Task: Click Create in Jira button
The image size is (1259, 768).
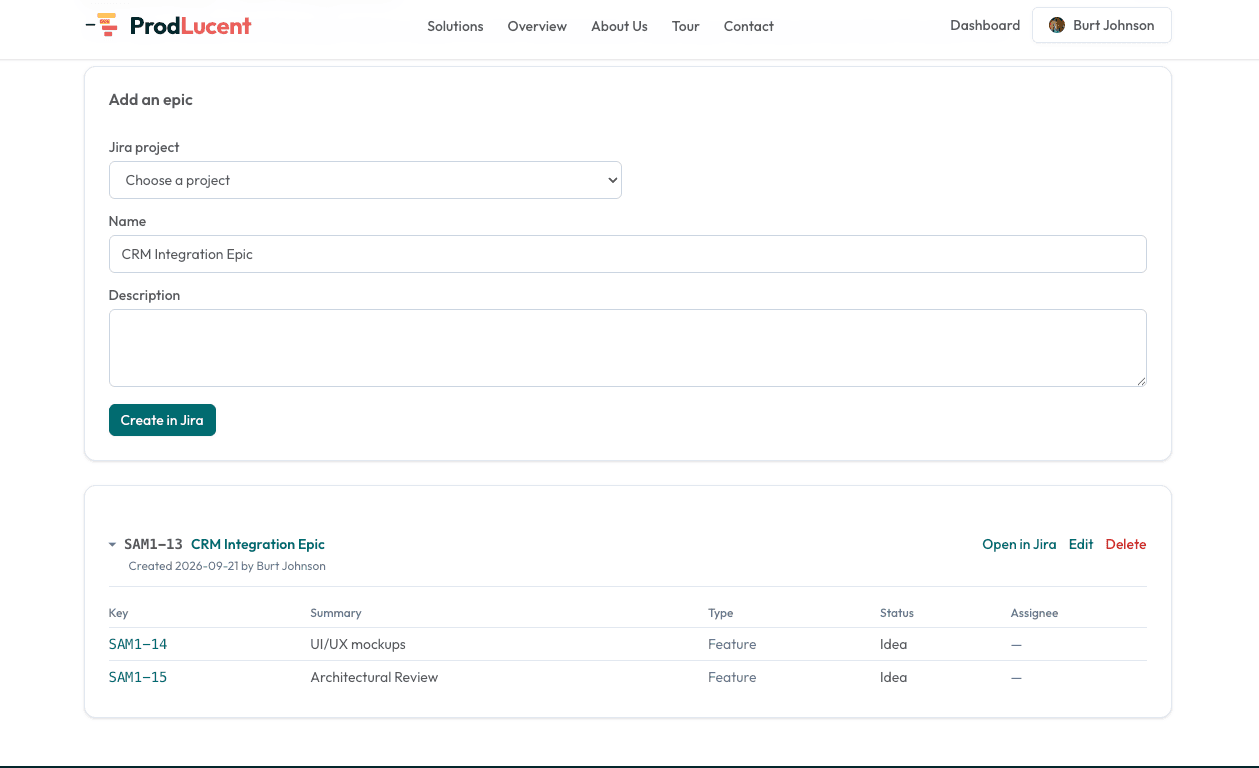Action: point(162,420)
